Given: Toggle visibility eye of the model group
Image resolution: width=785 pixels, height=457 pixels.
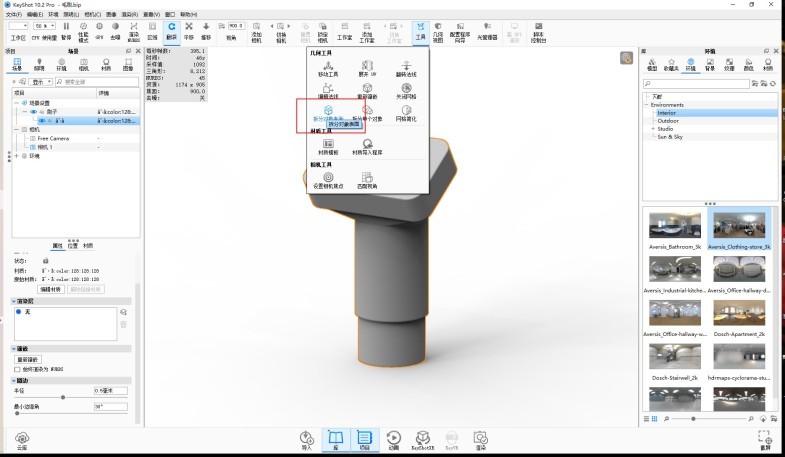Looking at the screenshot, I should tap(33, 112).
